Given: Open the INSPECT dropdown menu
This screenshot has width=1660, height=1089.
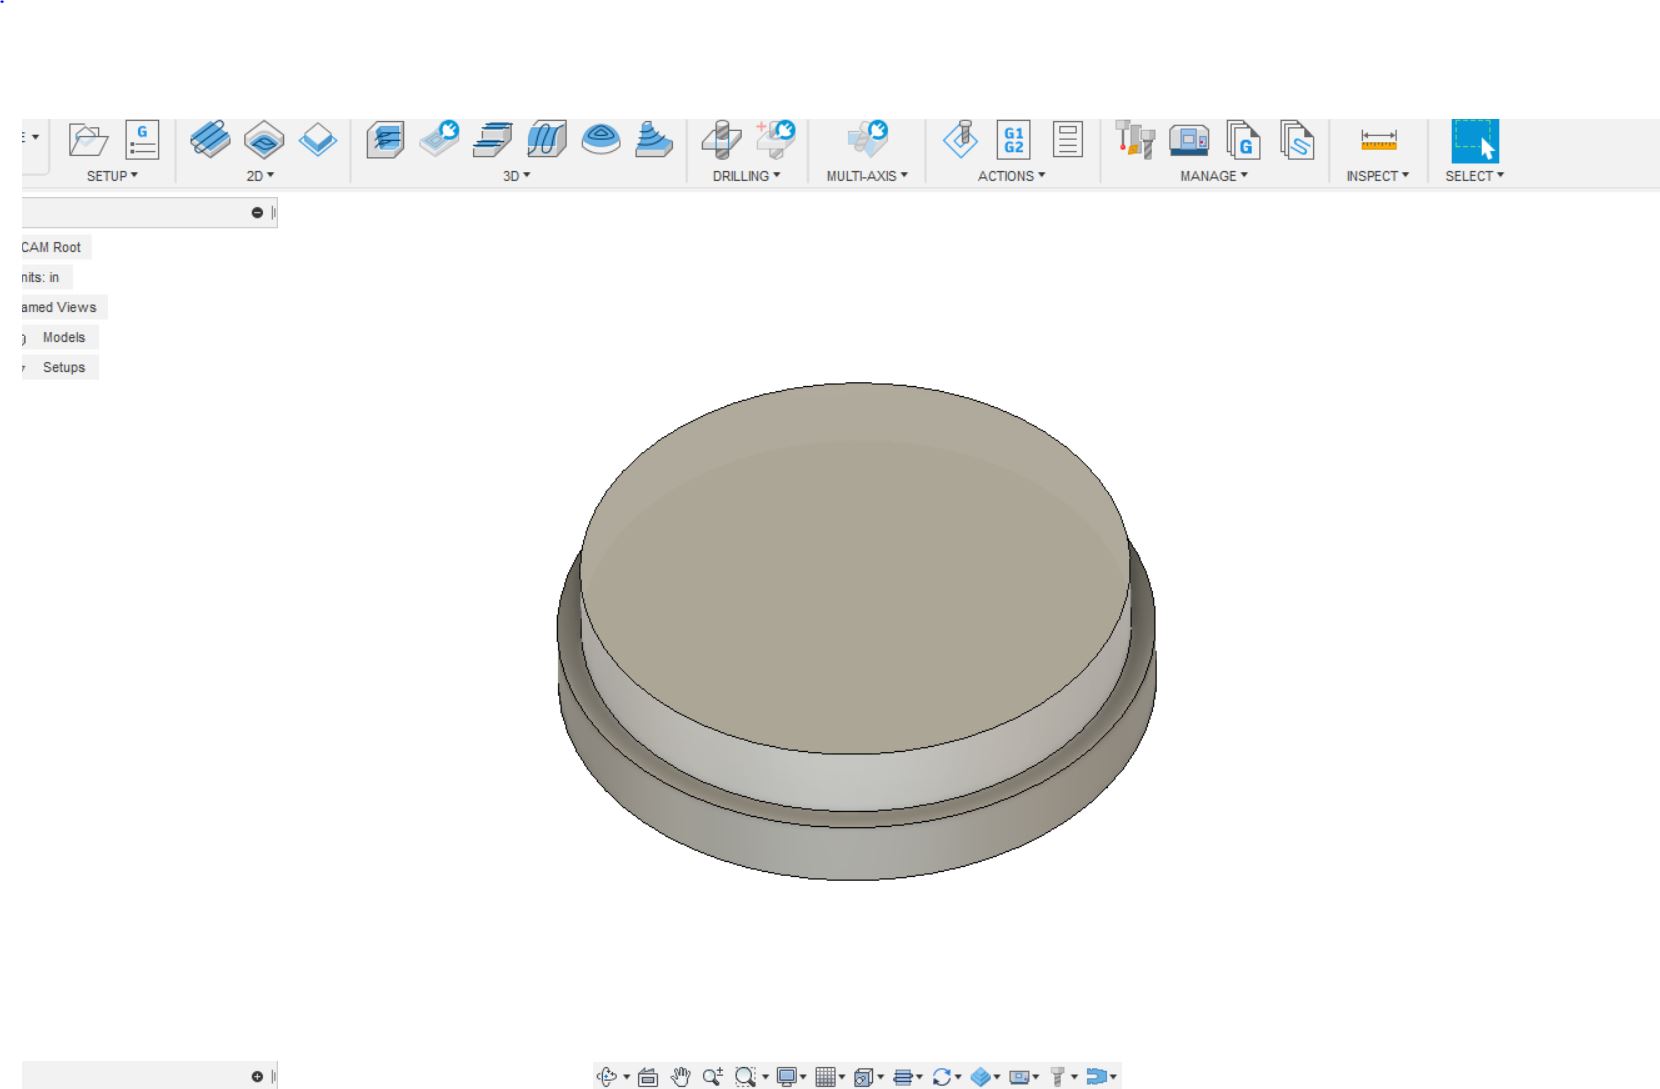Looking at the screenshot, I should pyautogui.click(x=1377, y=176).
